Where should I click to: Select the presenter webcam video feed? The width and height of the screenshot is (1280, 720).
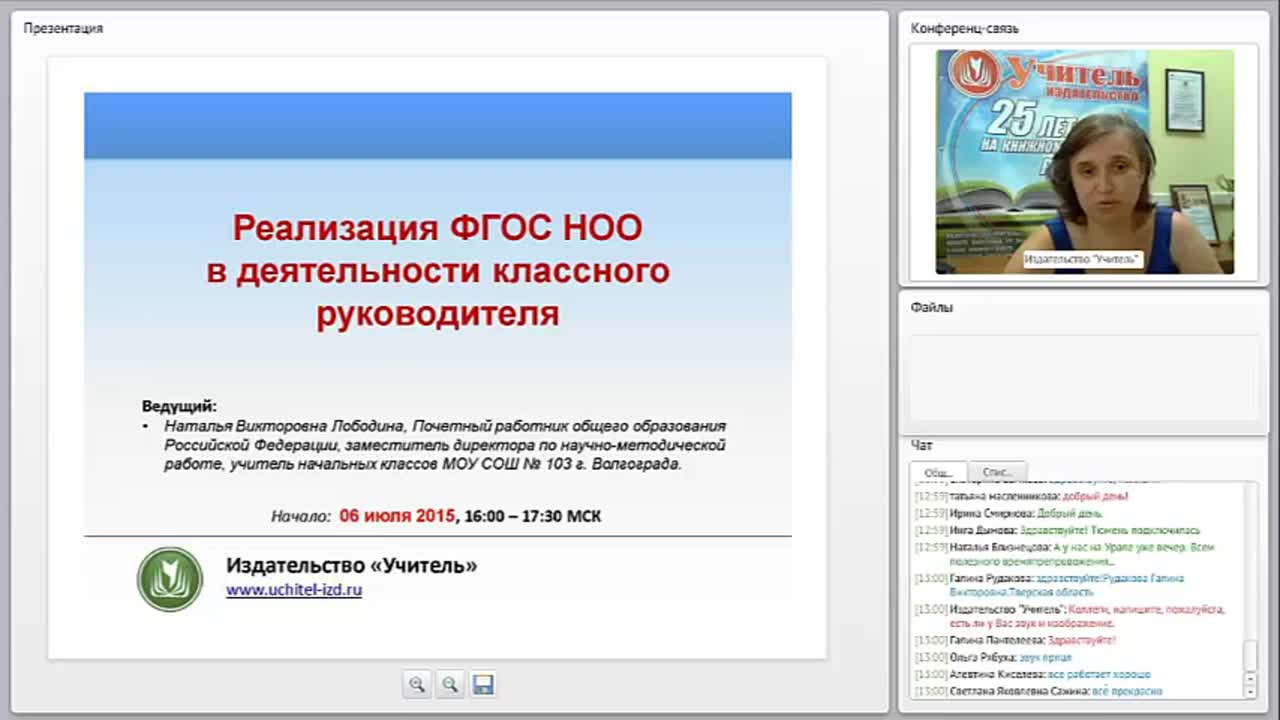(1085, 162)
